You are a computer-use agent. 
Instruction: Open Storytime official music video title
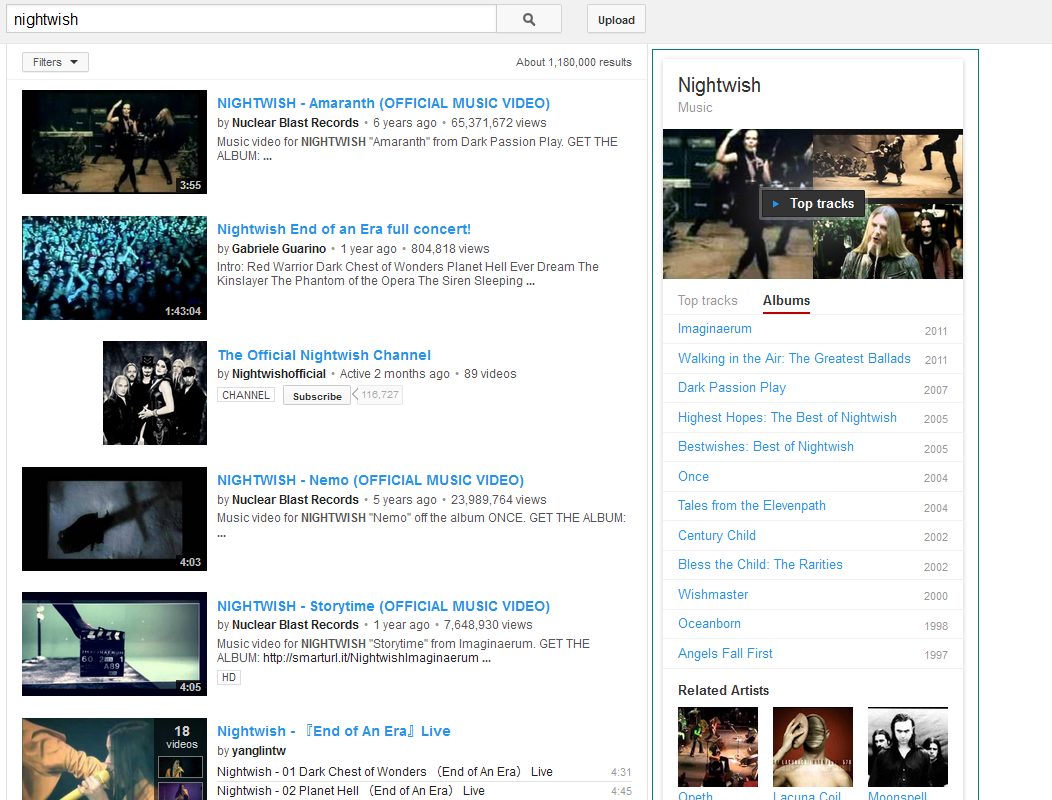point(383,607)
